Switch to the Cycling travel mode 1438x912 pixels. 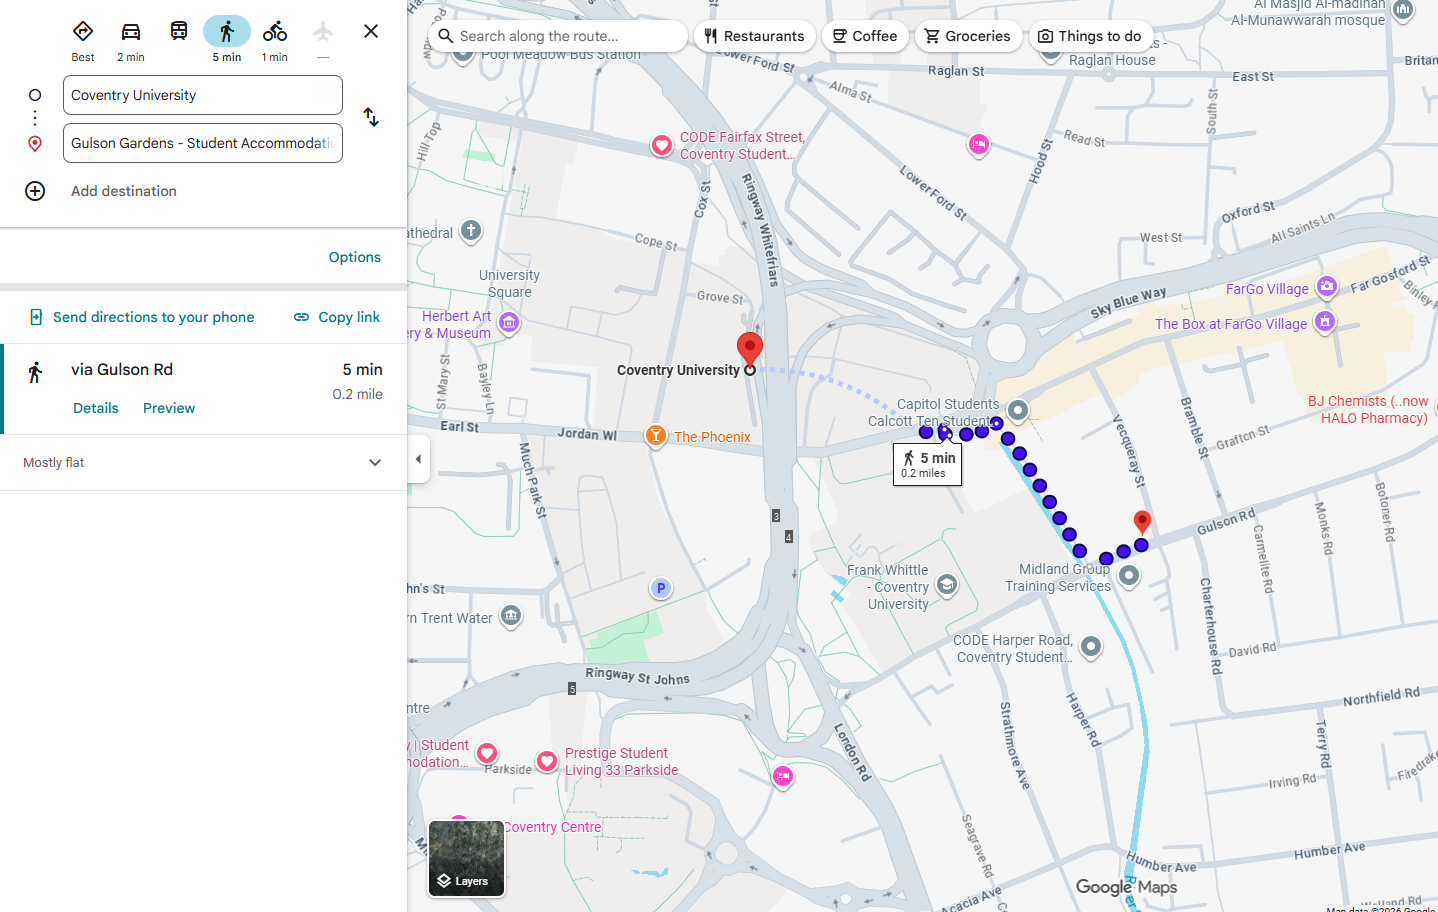pyautogui.click(x=275, y=32)
